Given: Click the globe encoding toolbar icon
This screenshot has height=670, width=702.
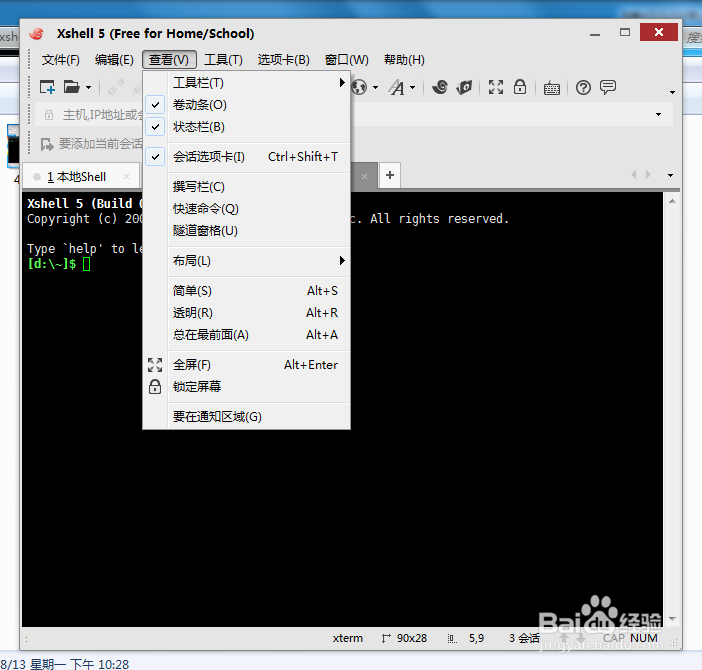Looking at the screenshot, I should point(360,87).
